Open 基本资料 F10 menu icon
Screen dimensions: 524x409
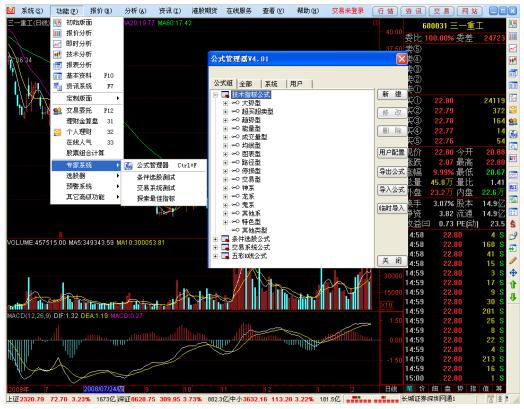[x=57, y=76]
